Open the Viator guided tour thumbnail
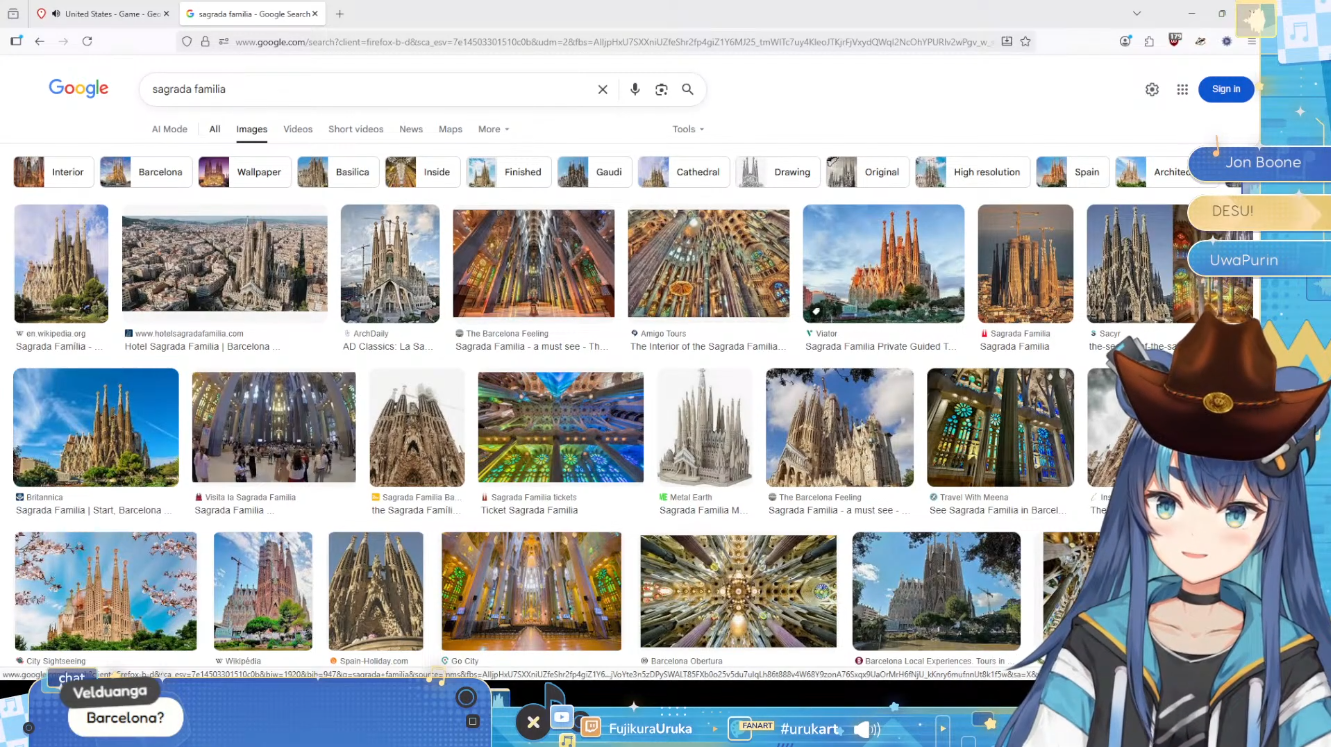The width and height of the screenshot is (1331, 747). point(883,264)
